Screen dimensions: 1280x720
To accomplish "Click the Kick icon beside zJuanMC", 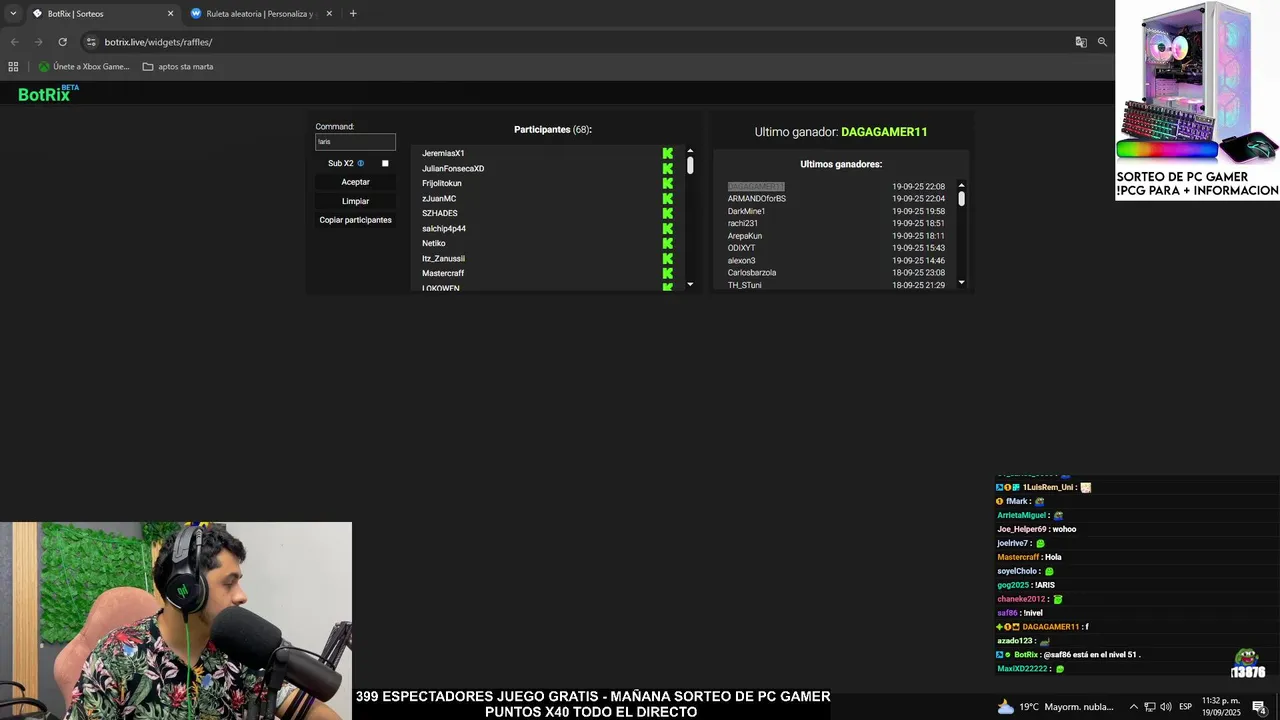I will point(668,198).
